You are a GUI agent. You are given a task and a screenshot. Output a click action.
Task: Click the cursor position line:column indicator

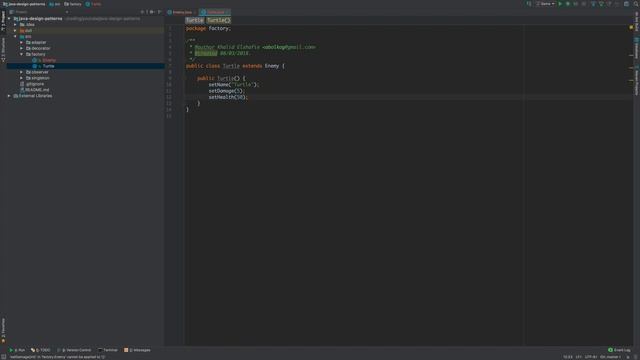point(568,357)
